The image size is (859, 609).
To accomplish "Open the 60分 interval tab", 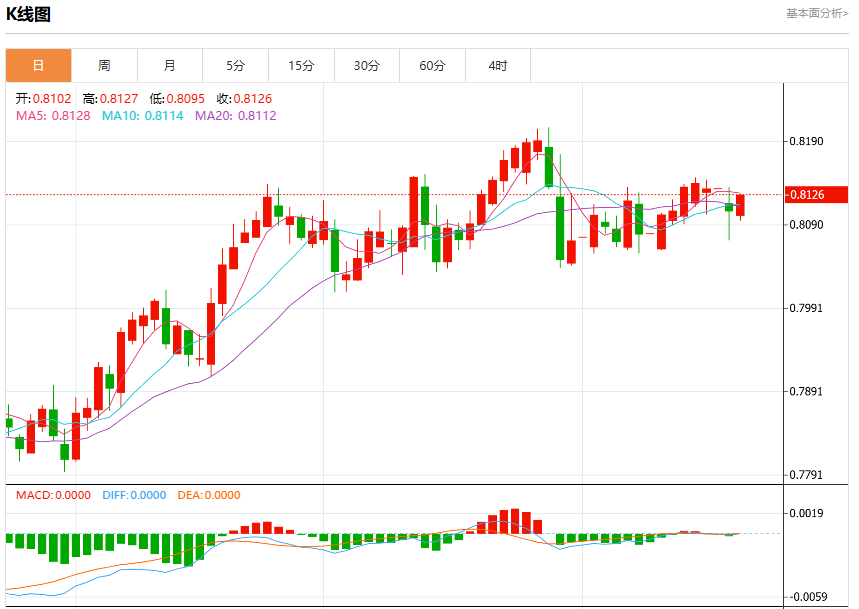I will pos(432,66).
